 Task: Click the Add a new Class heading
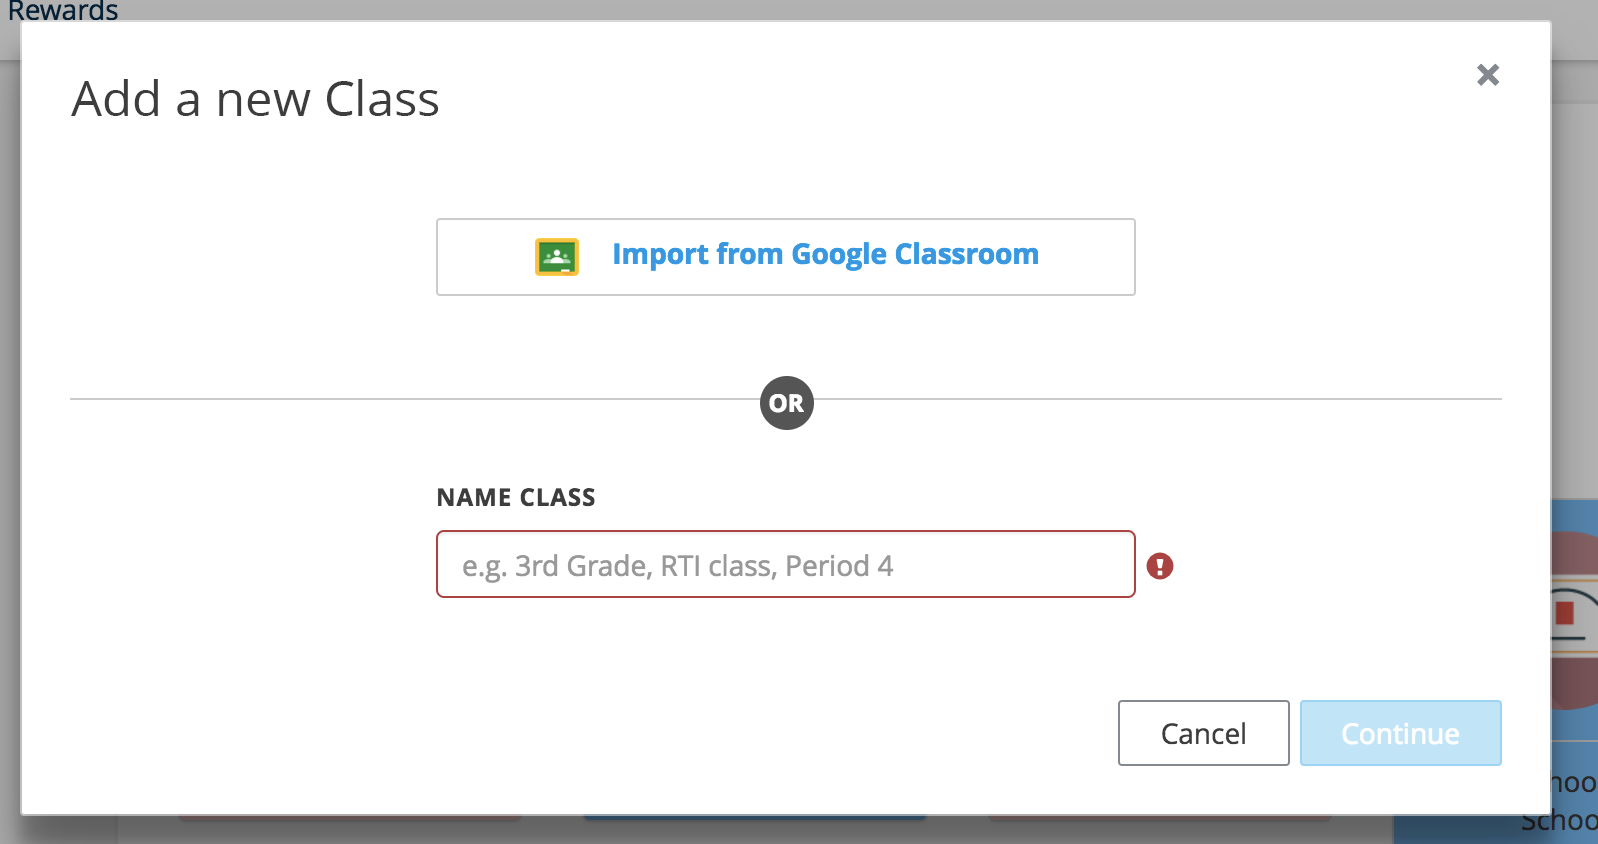click(255, 99)
